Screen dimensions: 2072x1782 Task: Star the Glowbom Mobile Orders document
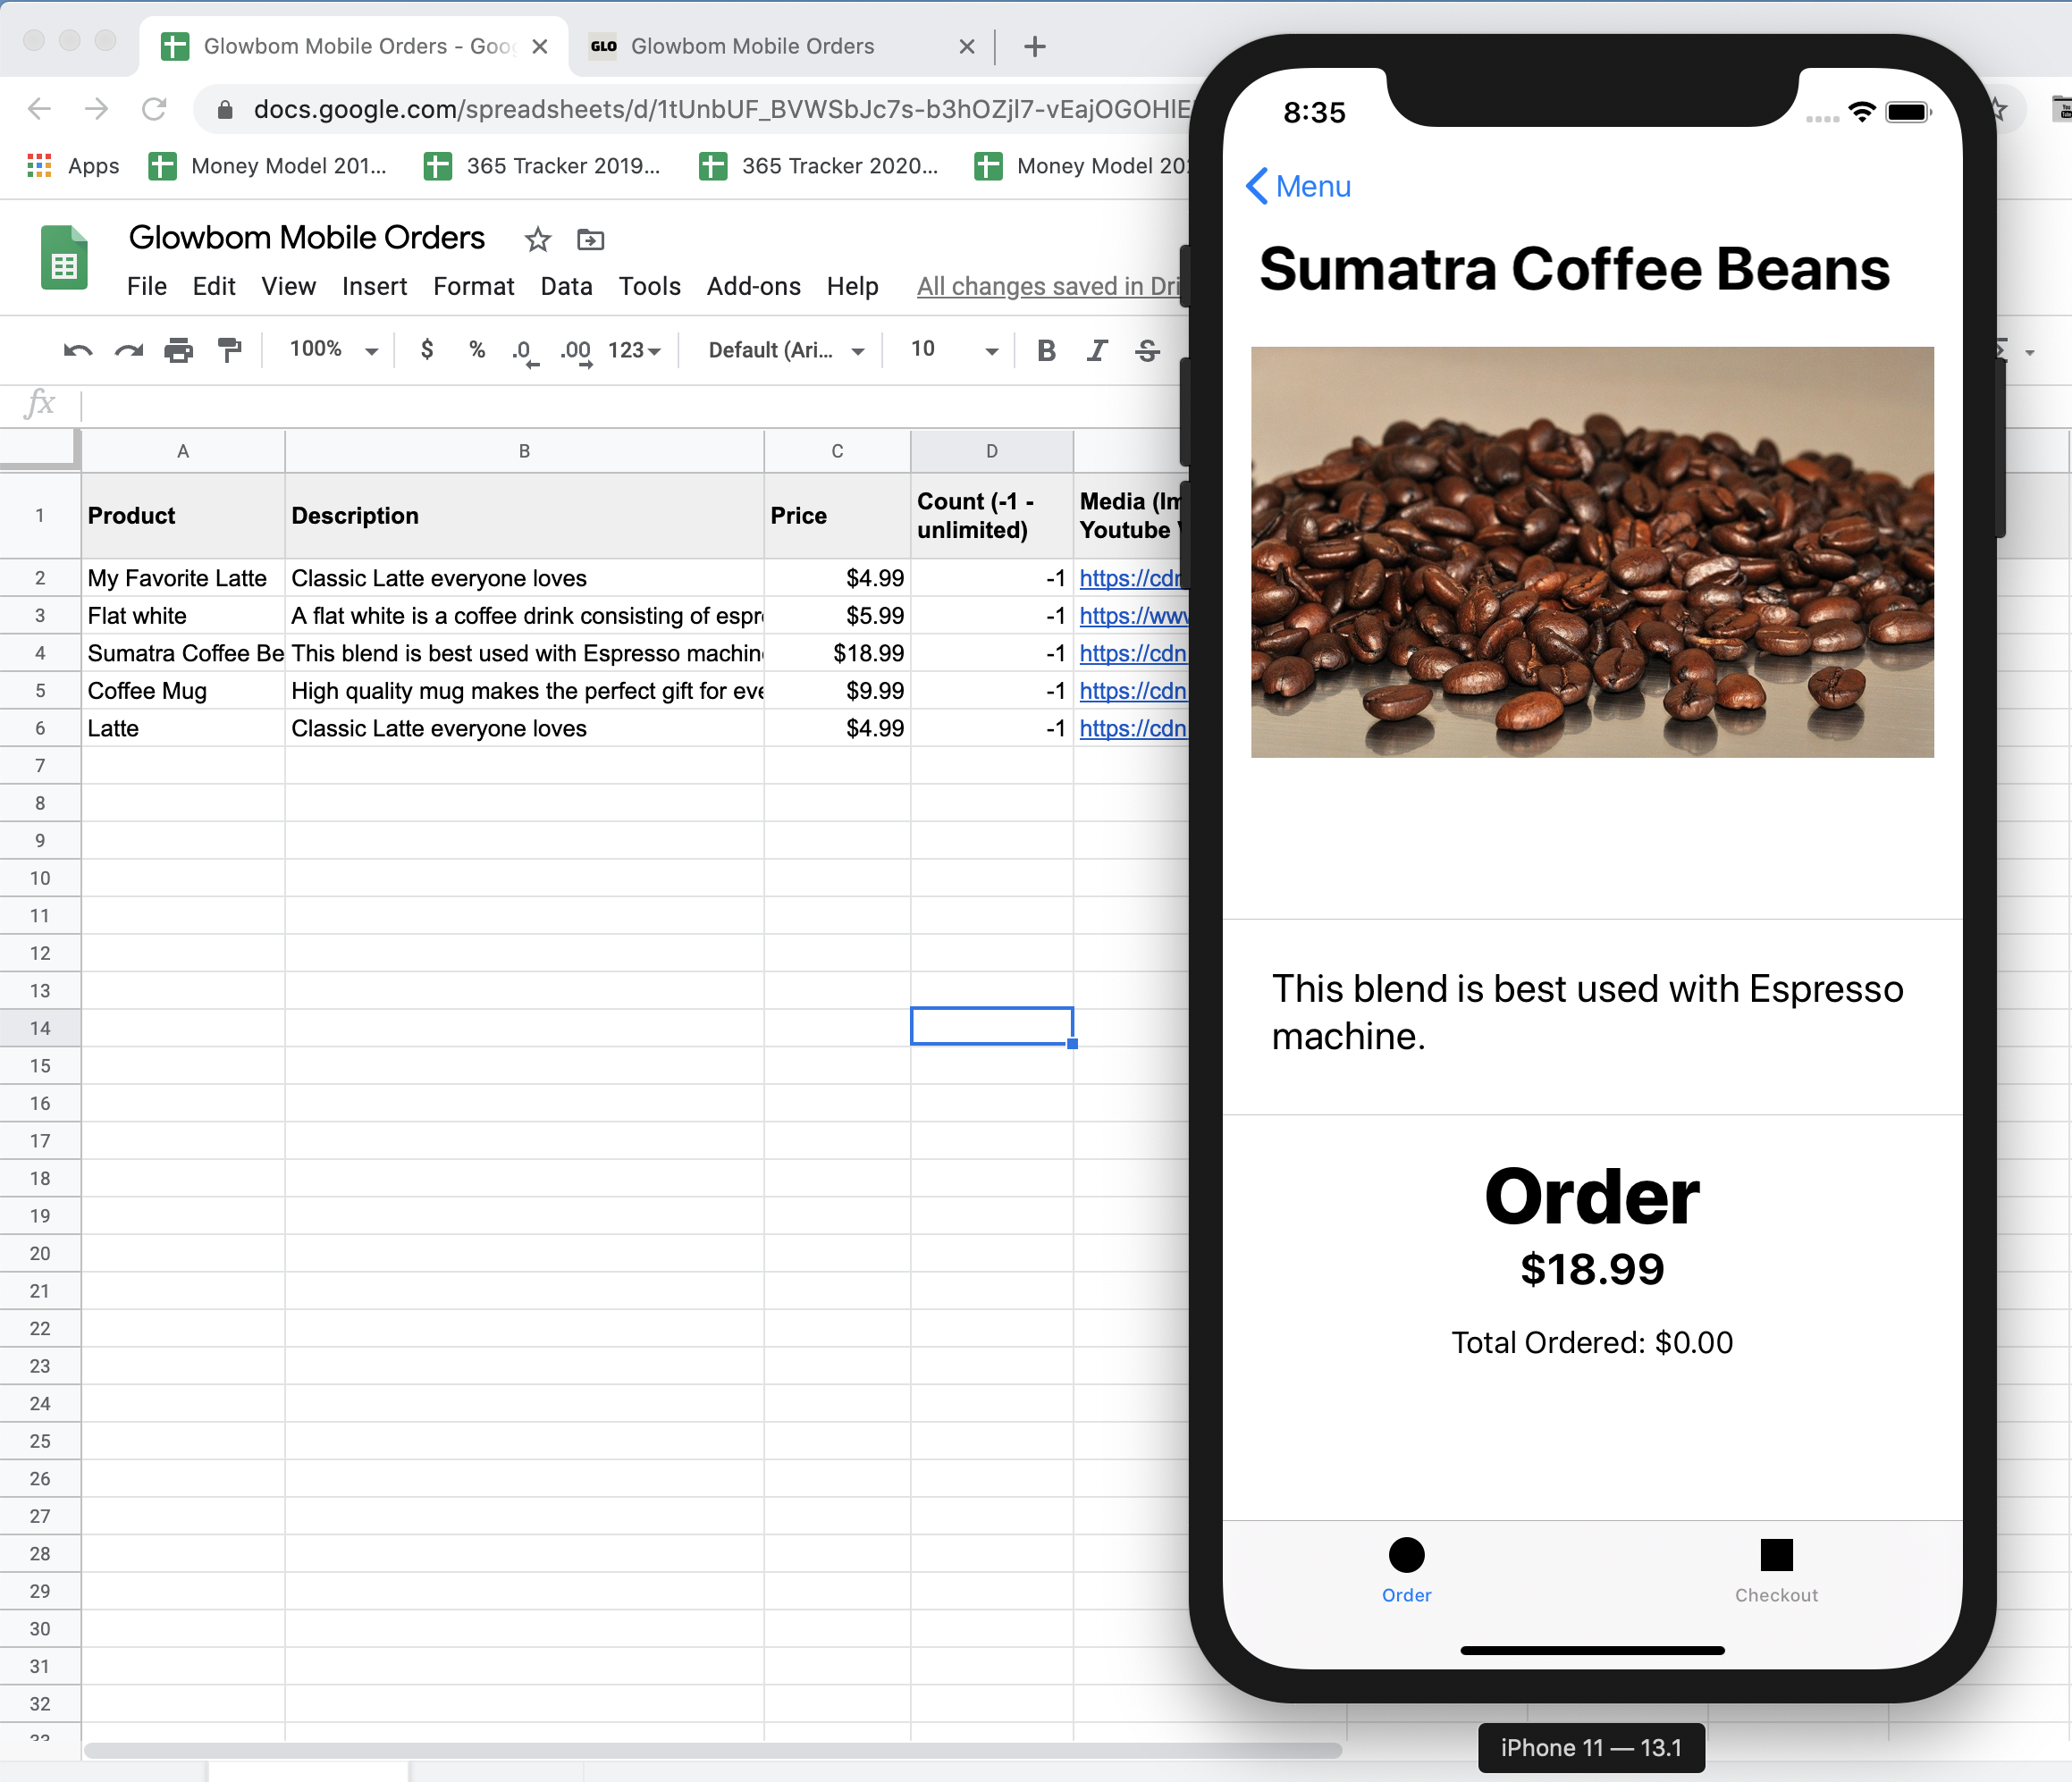(x=538, y=239)
